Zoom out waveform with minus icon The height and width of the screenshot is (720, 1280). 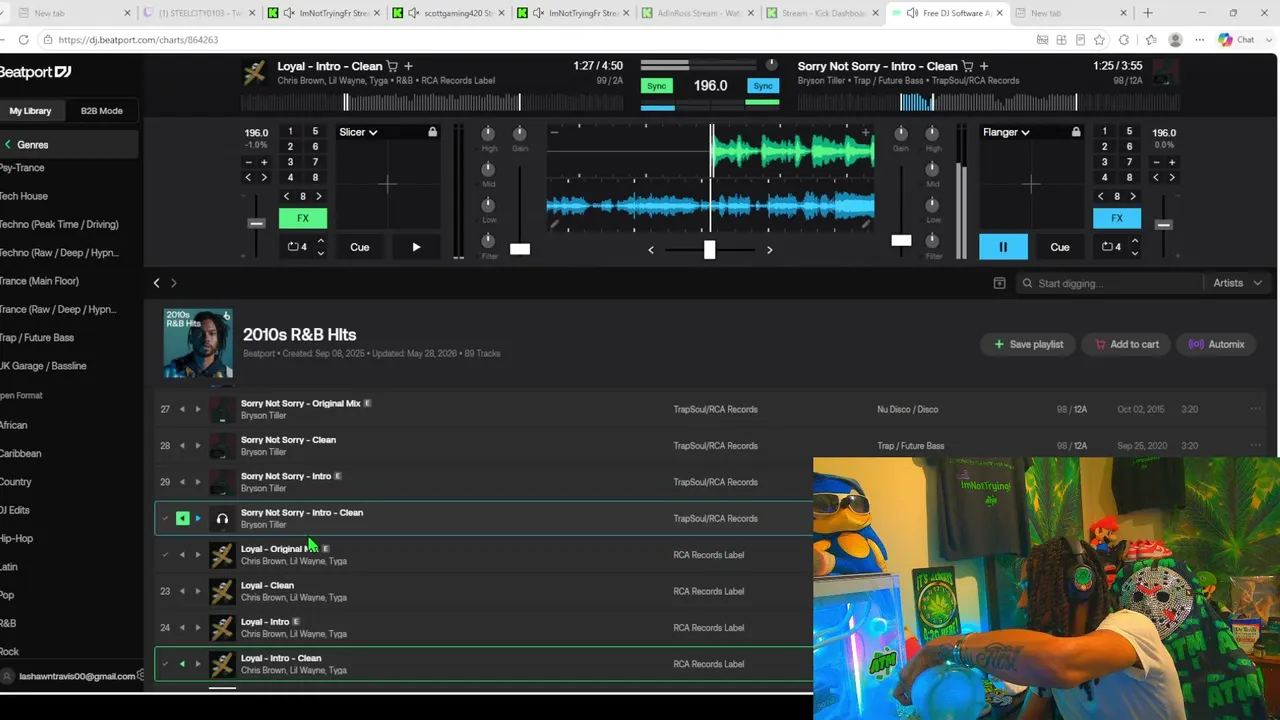tap(554, 132)
